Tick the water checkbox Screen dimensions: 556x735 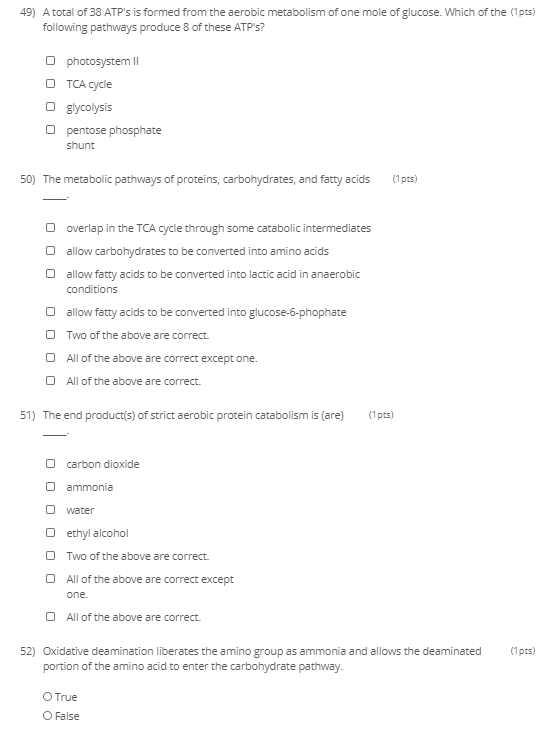tap(50, 510)
